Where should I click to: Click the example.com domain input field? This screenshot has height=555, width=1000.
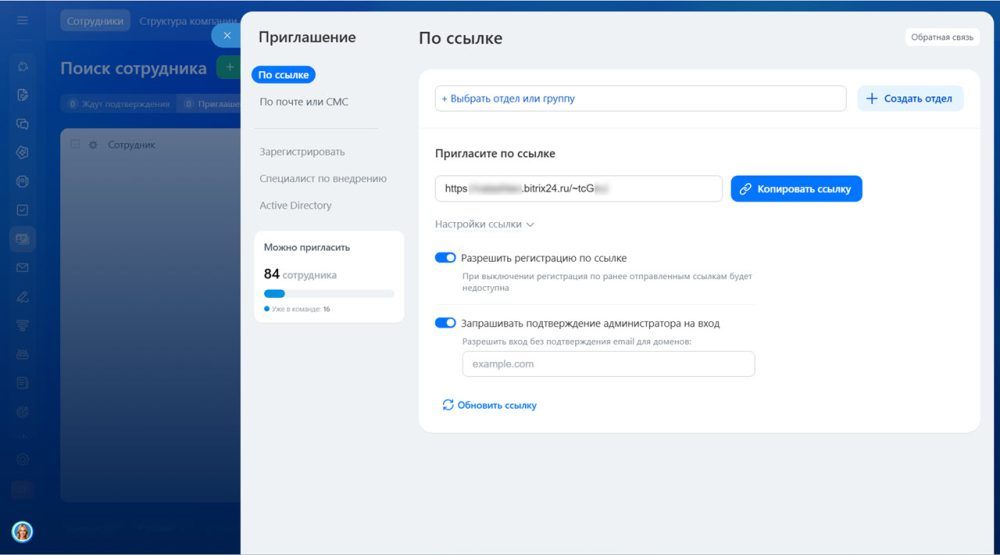click(608, 364)
